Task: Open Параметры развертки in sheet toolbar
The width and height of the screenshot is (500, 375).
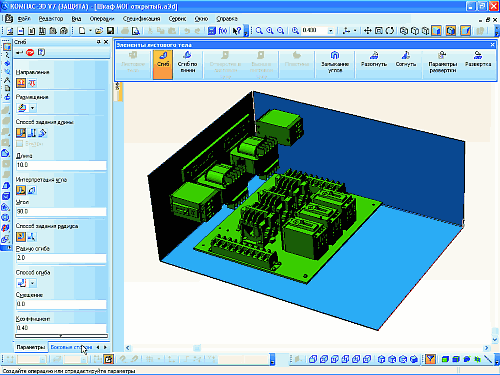Action: [x=442, y=62]
